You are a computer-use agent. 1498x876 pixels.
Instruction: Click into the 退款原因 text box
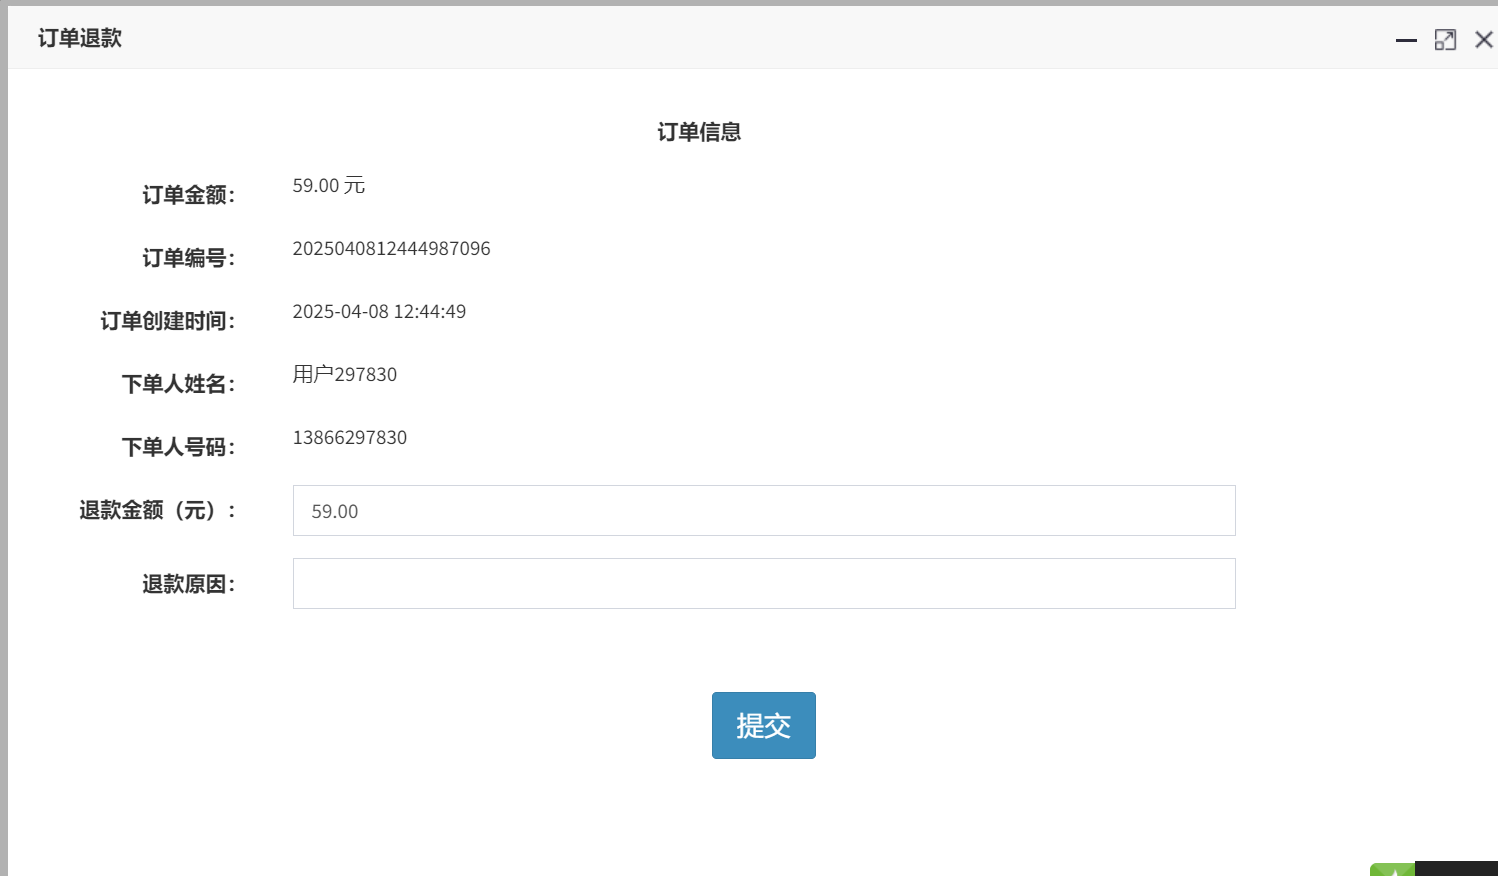click(x=763, y=584)
